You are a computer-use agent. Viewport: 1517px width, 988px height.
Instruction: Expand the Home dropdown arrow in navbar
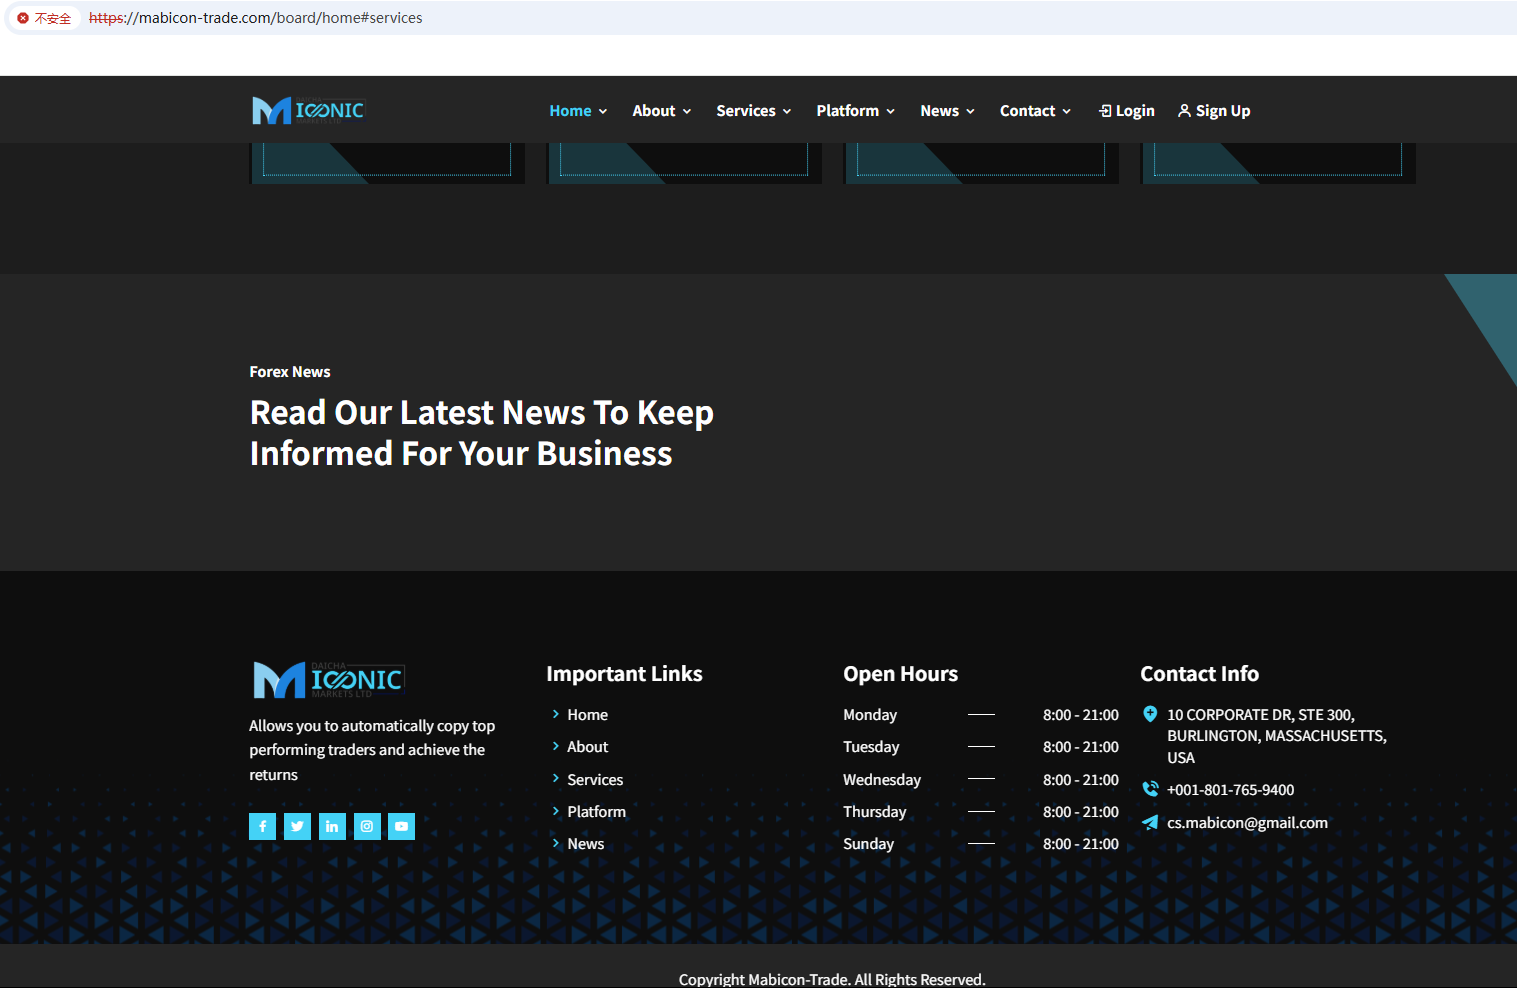click(x=603, y=111)
